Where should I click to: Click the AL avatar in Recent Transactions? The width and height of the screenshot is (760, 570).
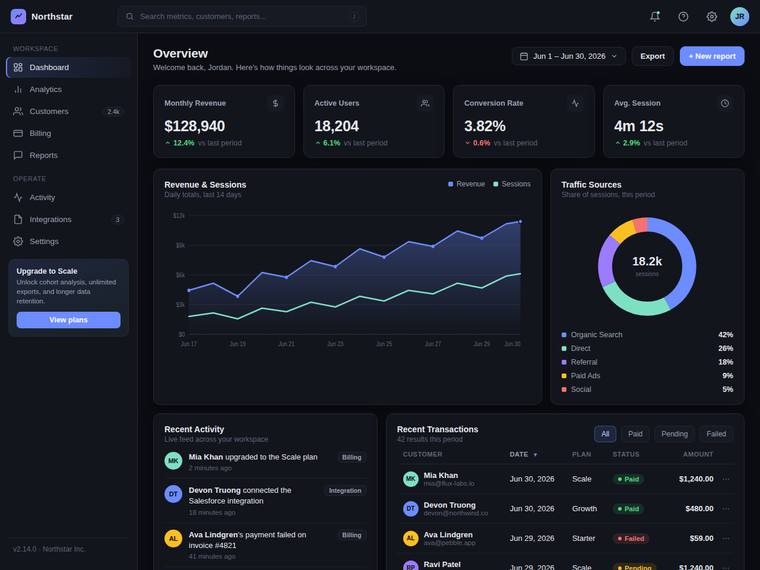(x=411, y=538)
